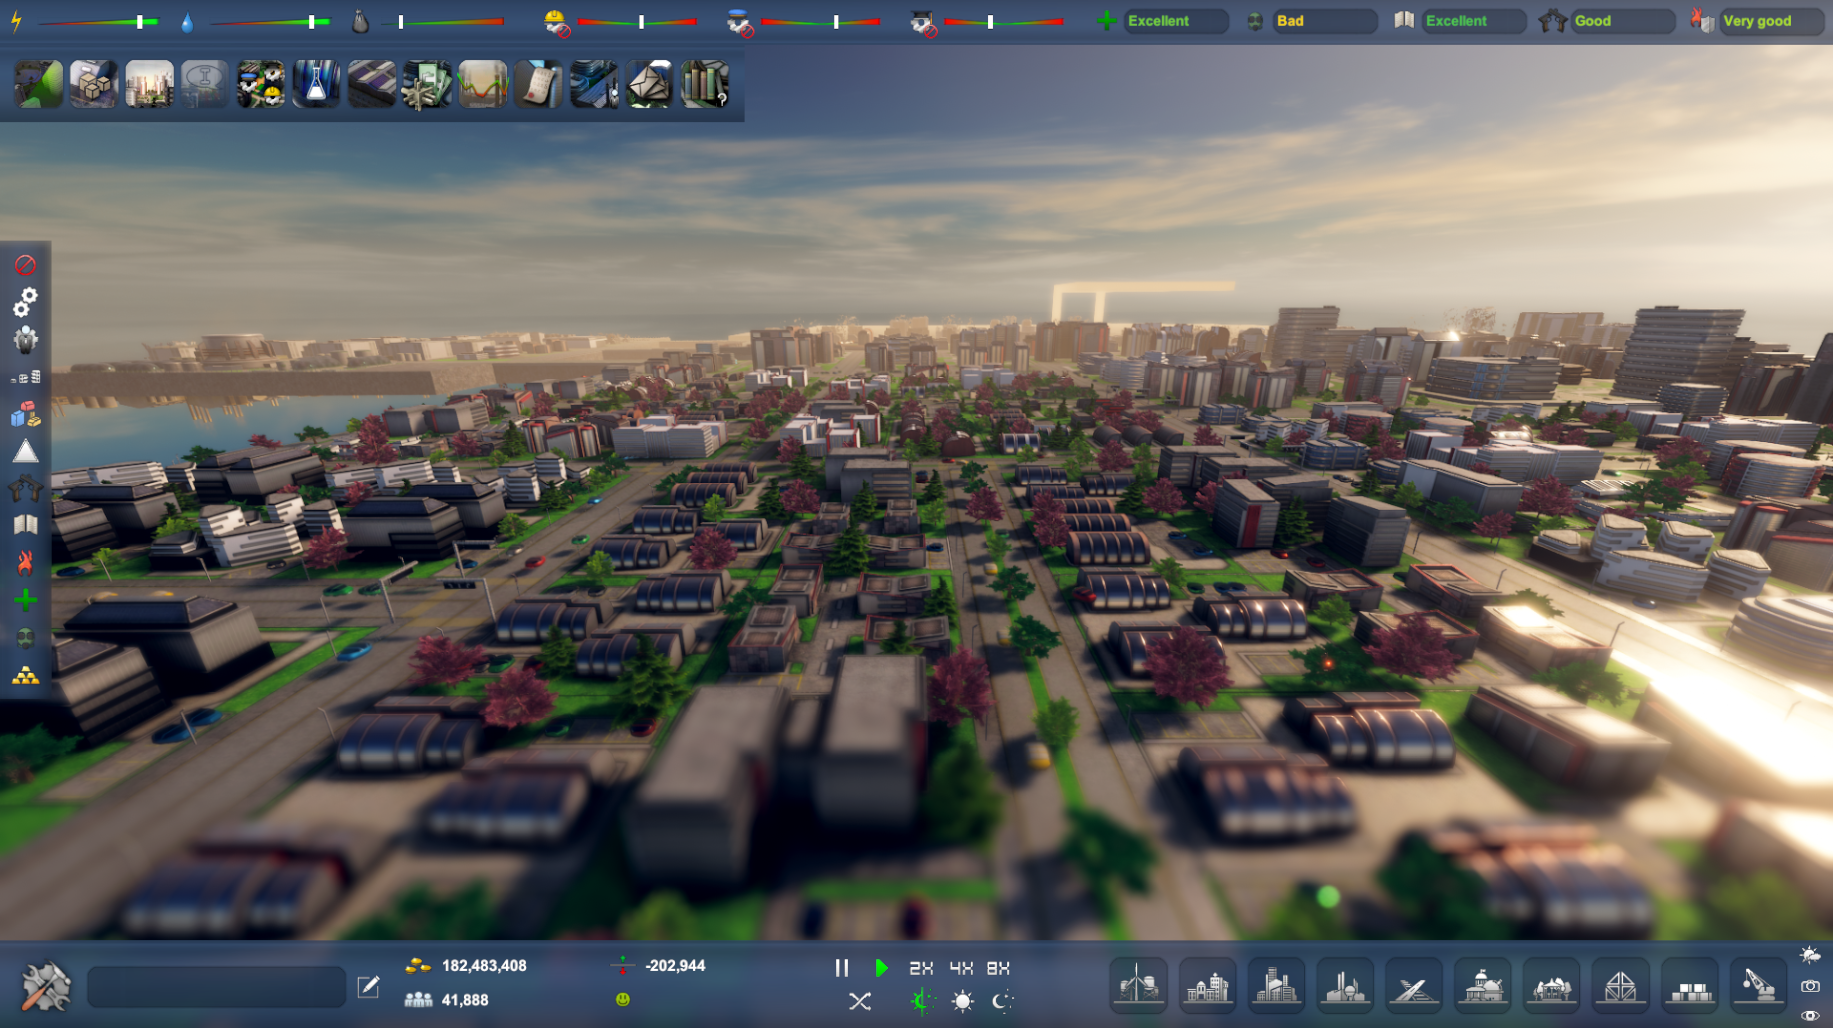
Task: Disable overlays with the red prohibited icon
Action: (25, 265)
